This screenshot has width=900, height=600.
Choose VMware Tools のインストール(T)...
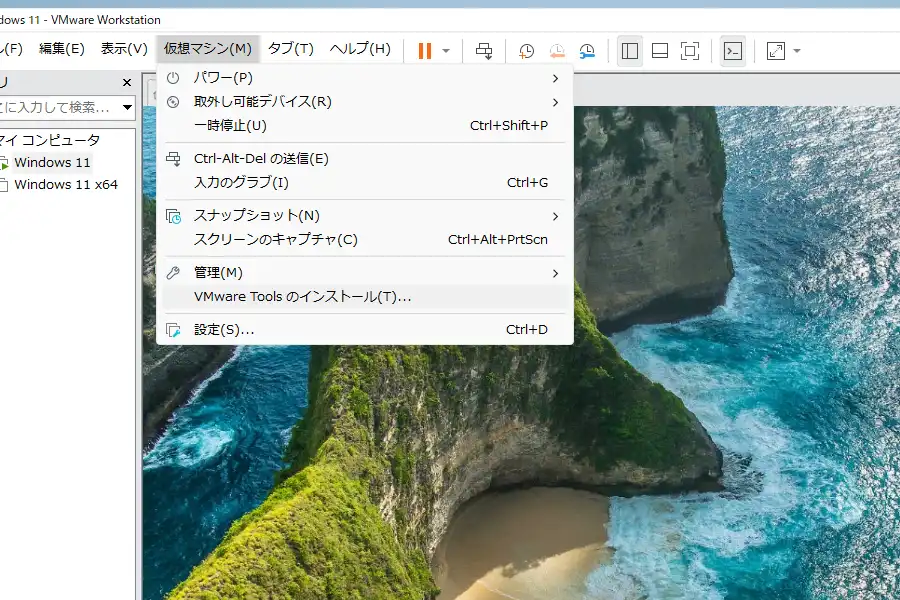[x=364, y=296]
